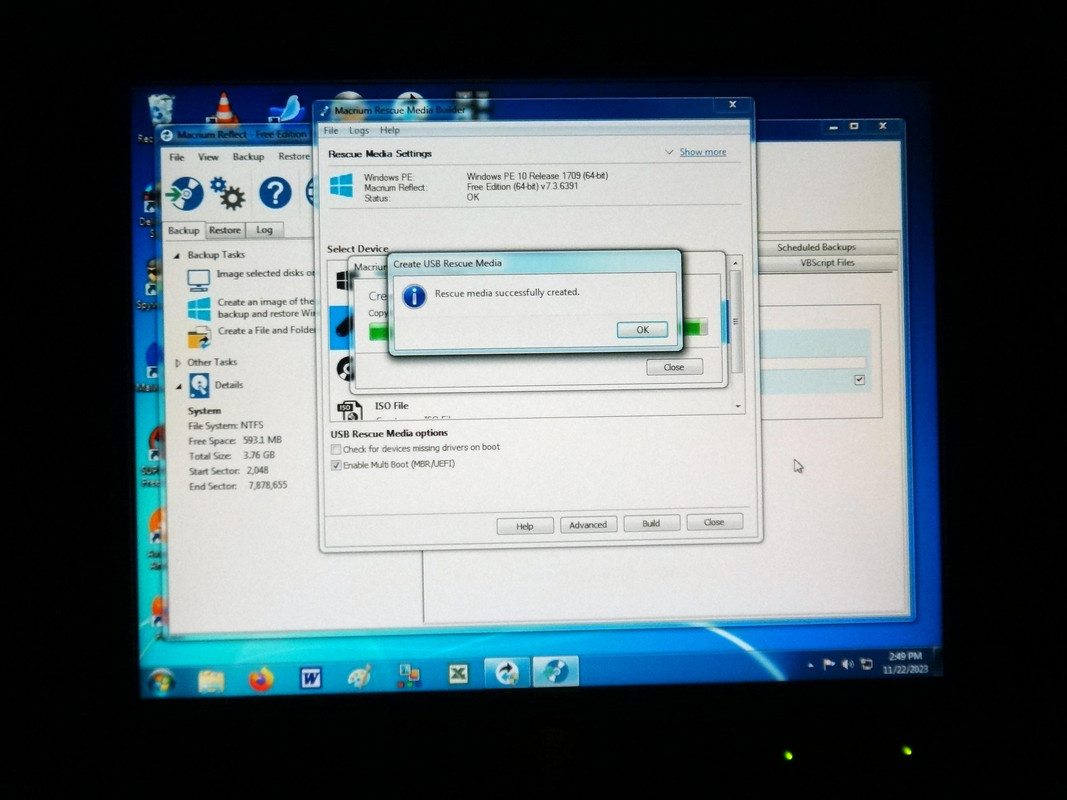The image size is (1067, 800).
Task: Click the green copy progress bar
Action: tap(538, 330)
